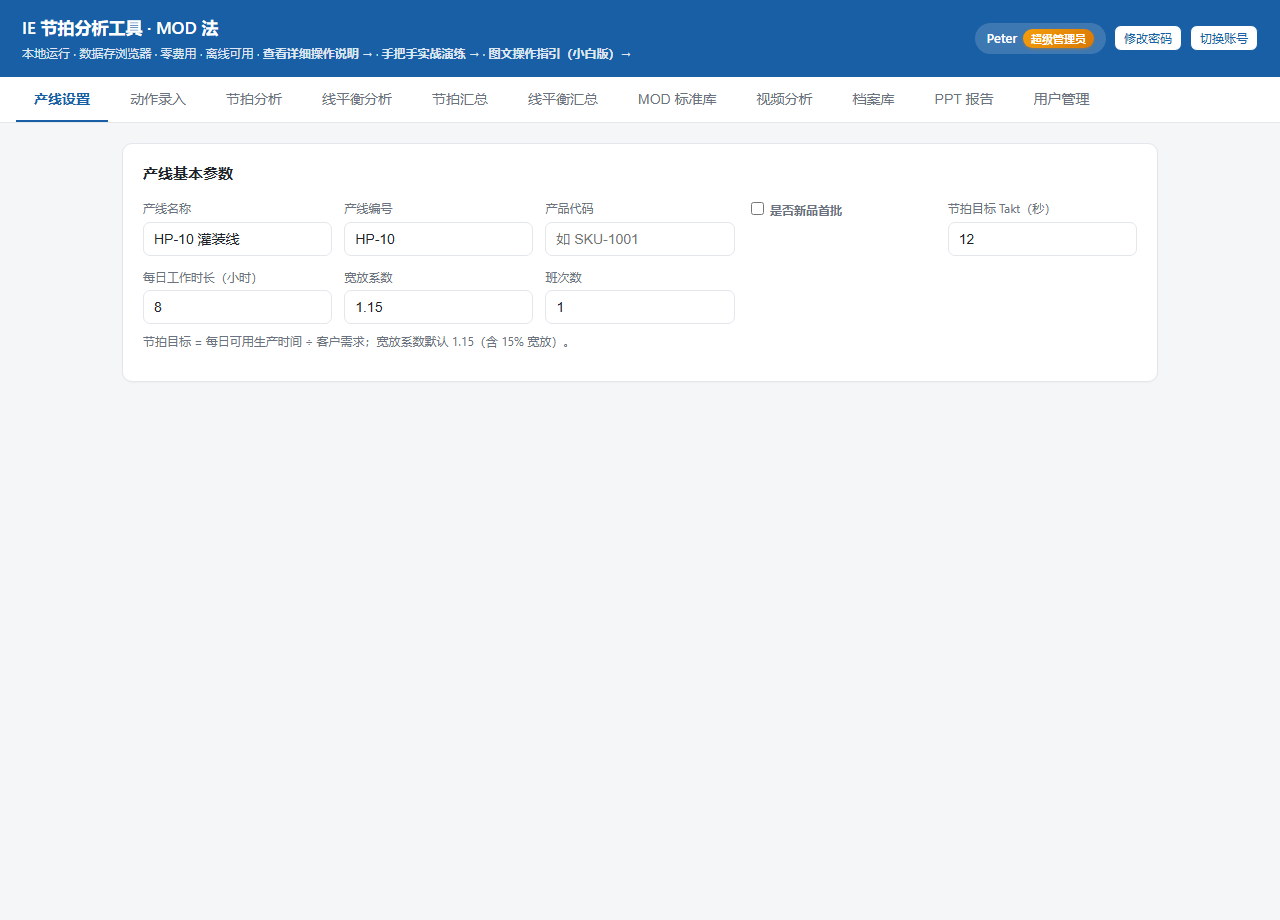Click the 产品代码 input field
Screen dimensions: 1280x920
click(x=640, y=239)
